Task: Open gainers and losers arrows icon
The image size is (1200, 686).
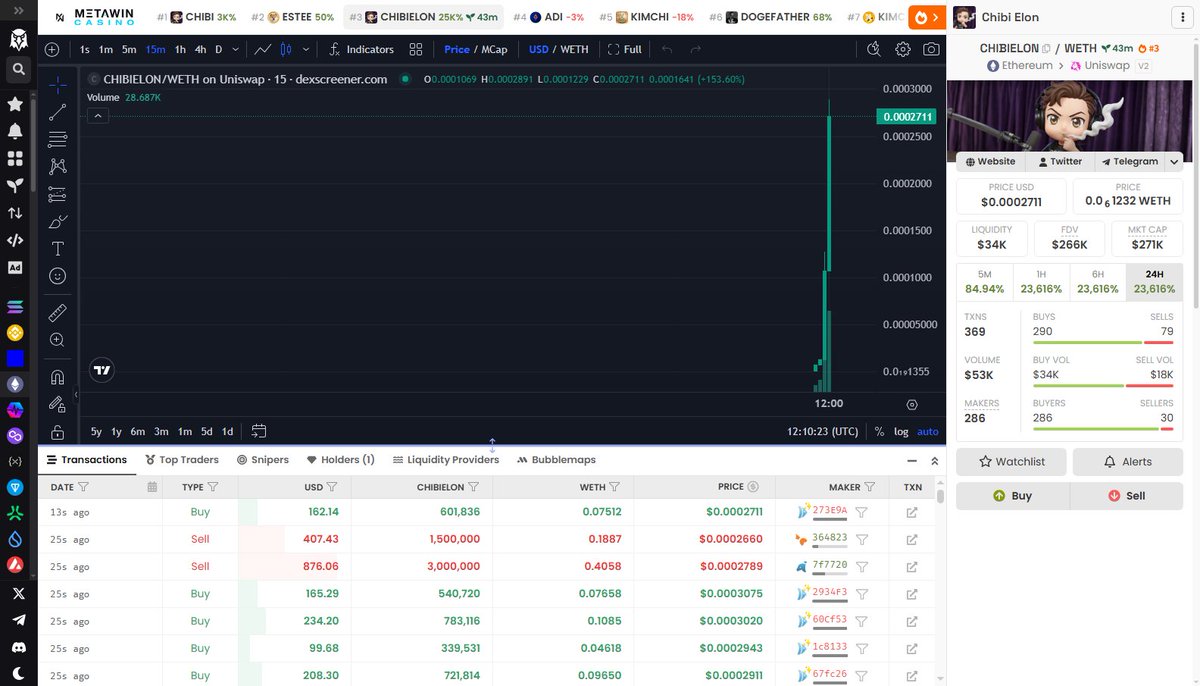Action: (15, 213)
